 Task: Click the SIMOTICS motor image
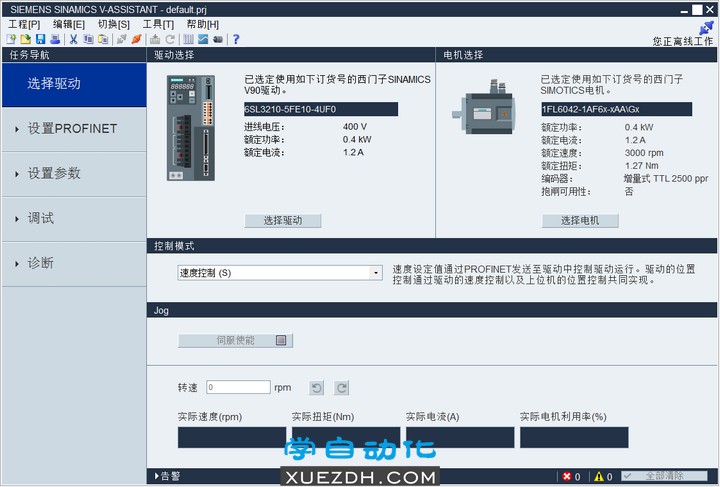tap(484, 108)
